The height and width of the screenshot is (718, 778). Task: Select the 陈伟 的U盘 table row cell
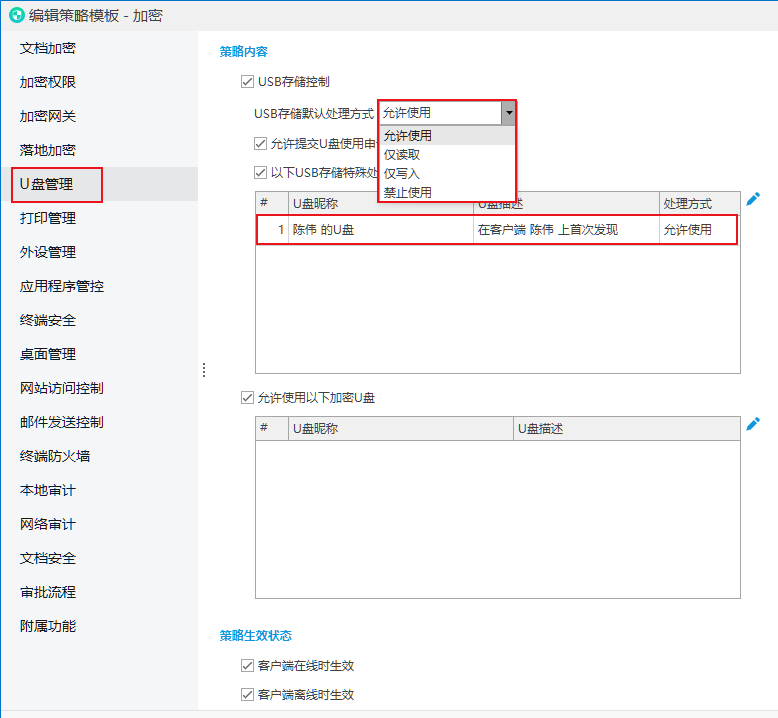pos(381,230)
